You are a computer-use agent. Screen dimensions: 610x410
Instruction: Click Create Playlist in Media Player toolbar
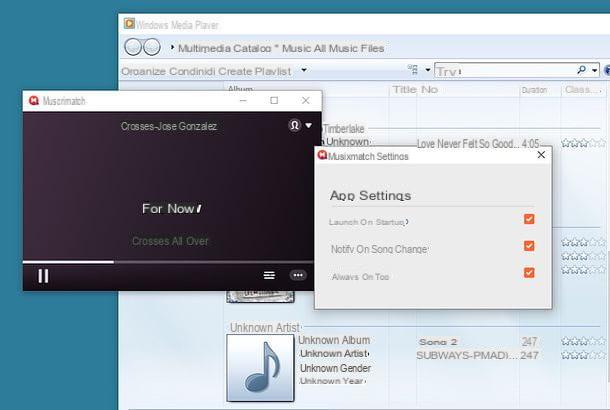tap(254, 72)
